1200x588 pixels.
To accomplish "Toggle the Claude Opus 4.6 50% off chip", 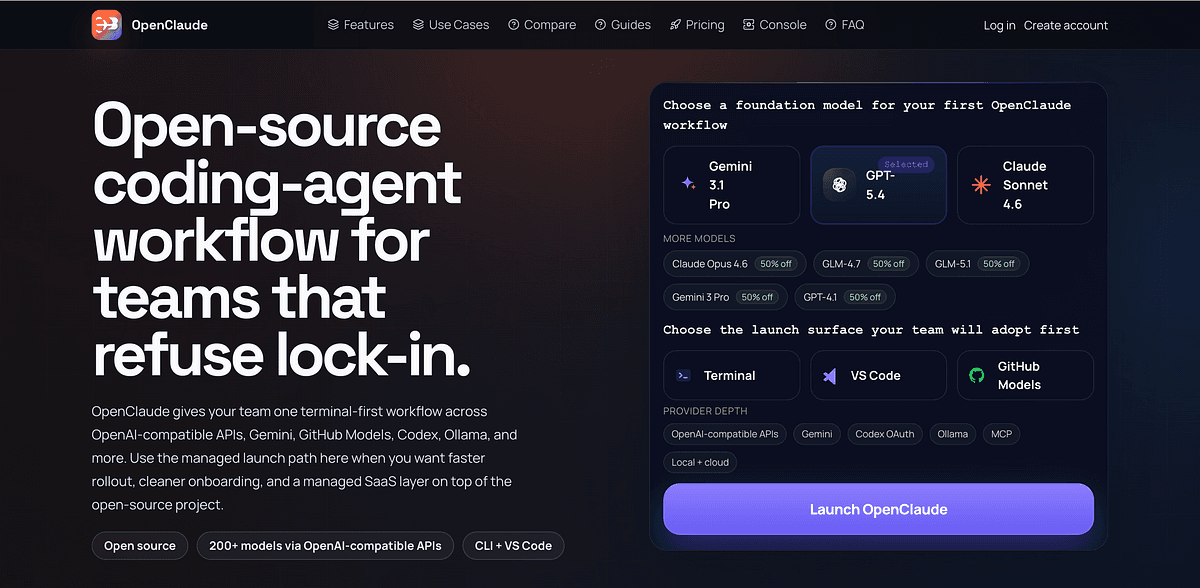I will tap(734, 263).
